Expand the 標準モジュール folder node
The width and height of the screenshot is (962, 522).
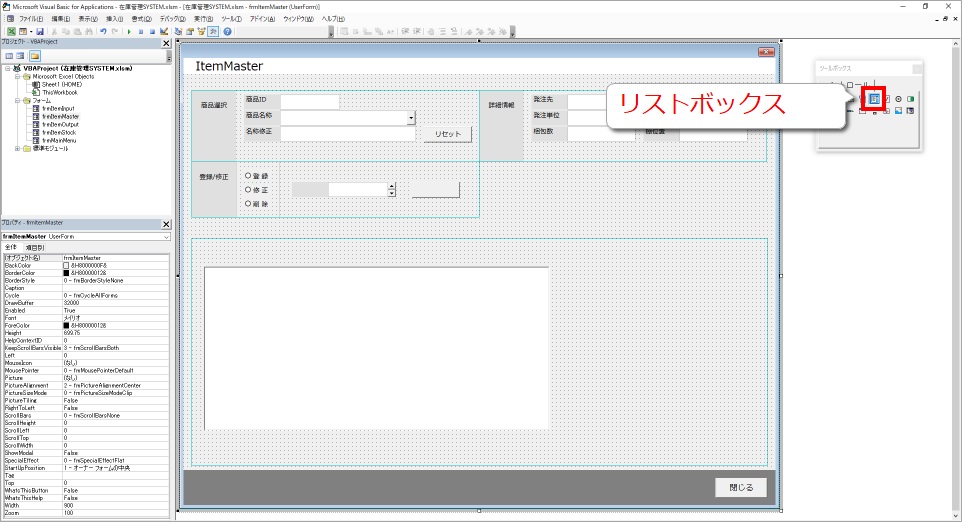coord(17,148)
